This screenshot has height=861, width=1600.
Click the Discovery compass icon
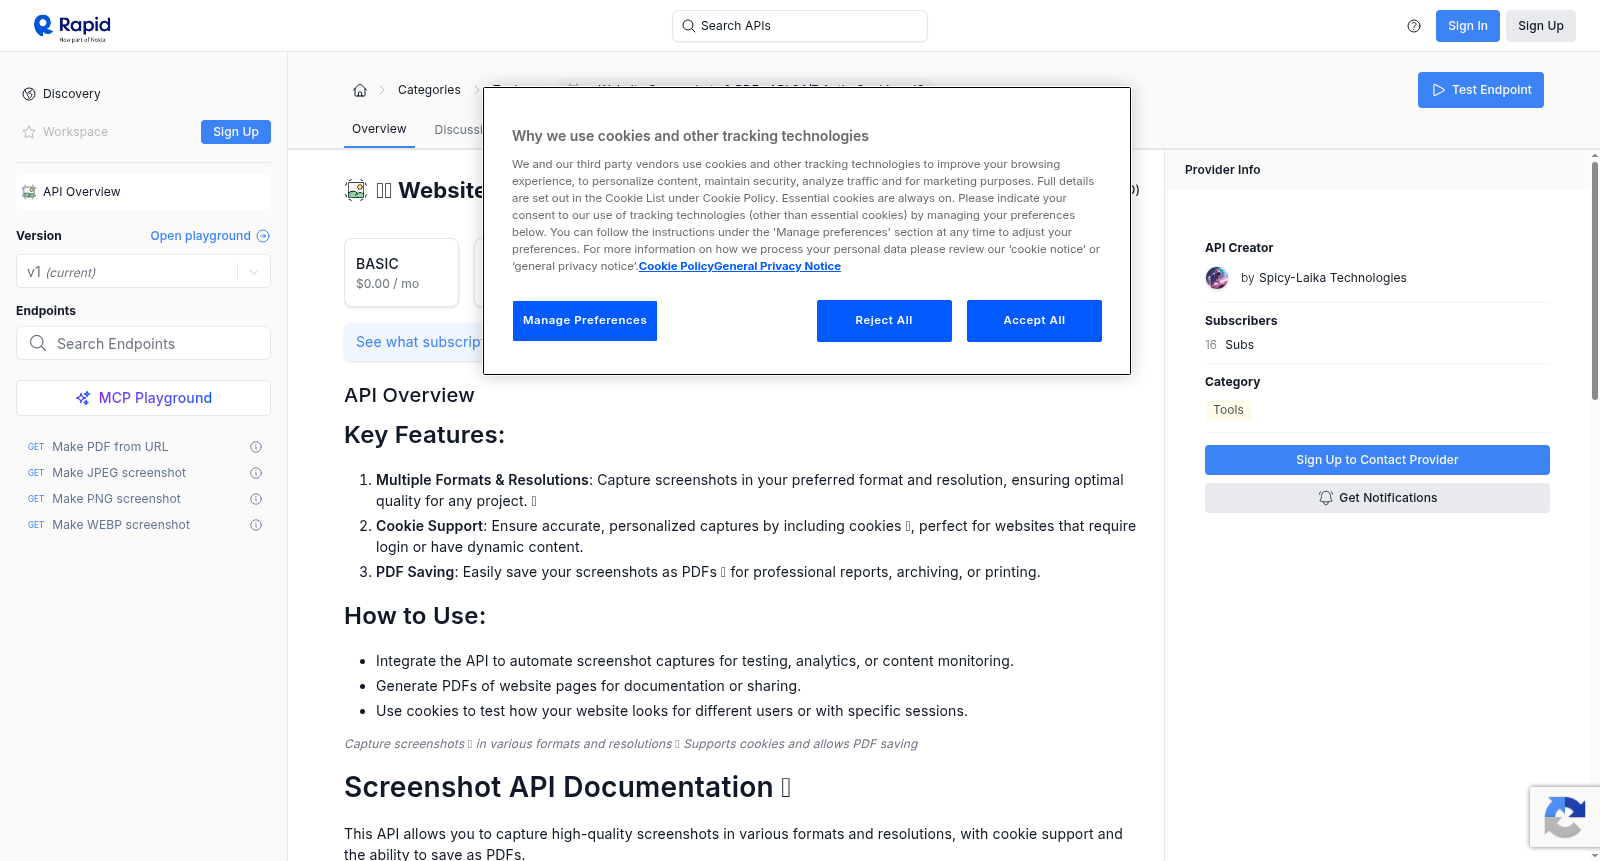pyautogui.click(x=29, y=94)
